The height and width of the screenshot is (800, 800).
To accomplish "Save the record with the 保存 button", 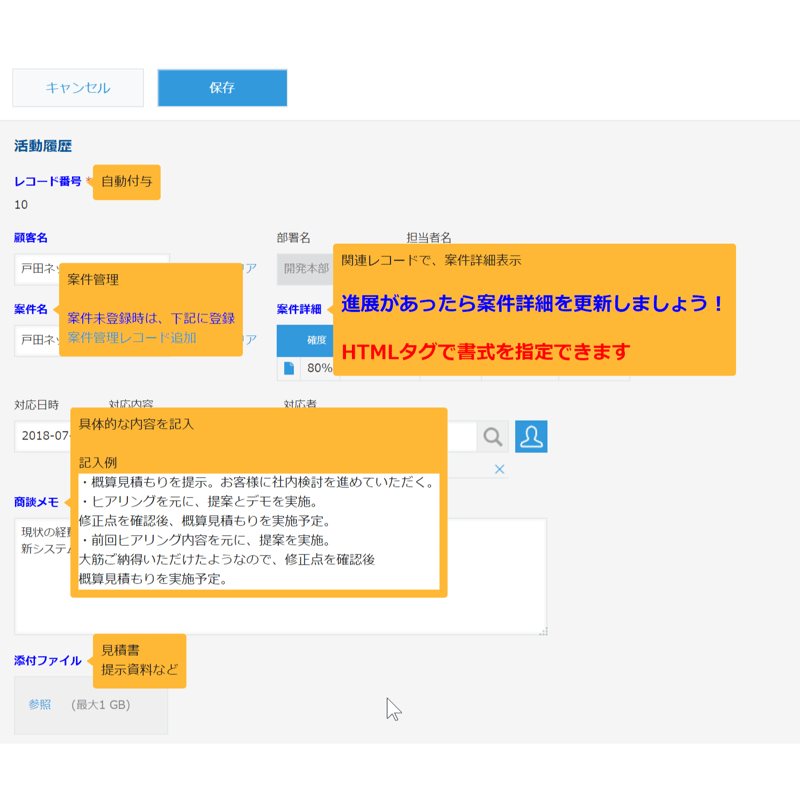I will (221, 88).
